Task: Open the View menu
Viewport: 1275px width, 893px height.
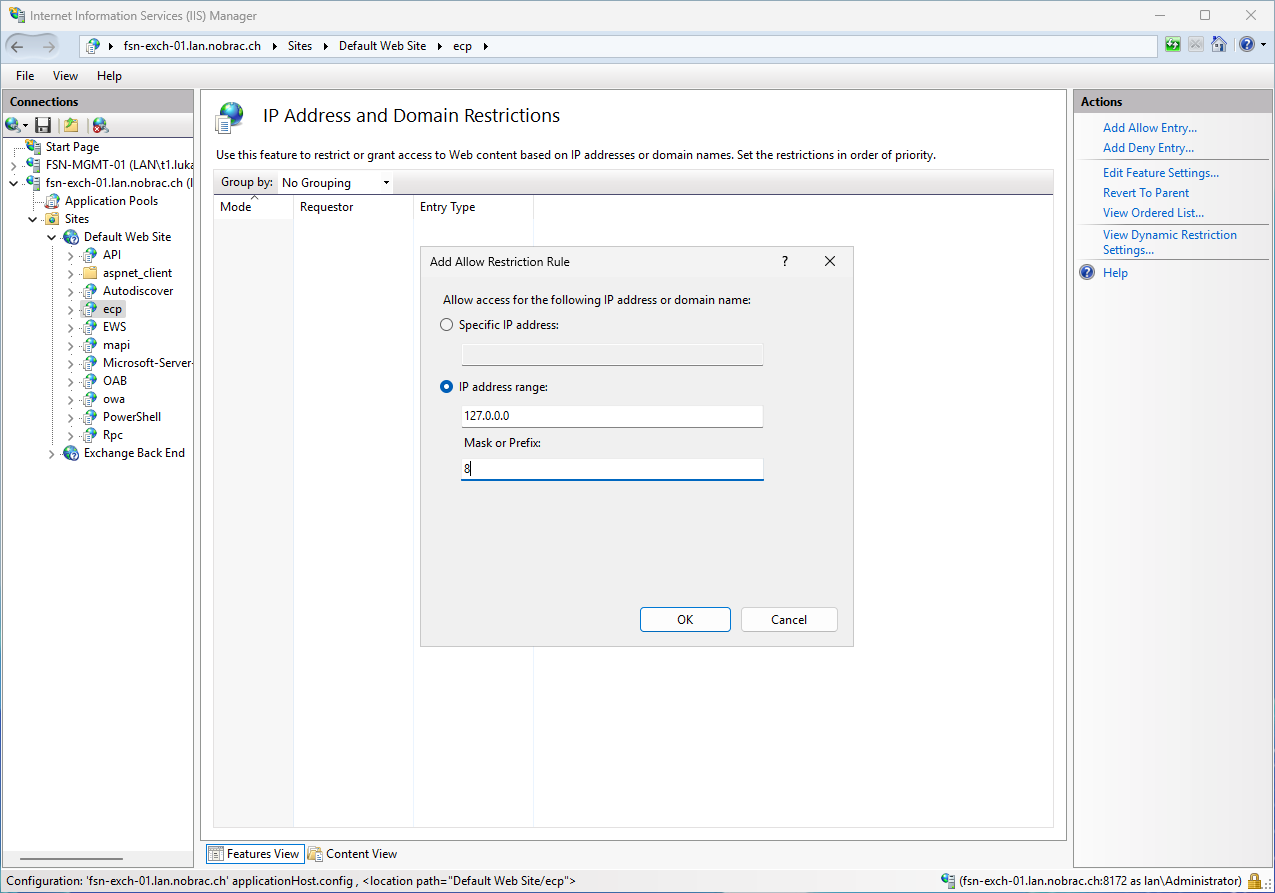Action: coord(65,76)
